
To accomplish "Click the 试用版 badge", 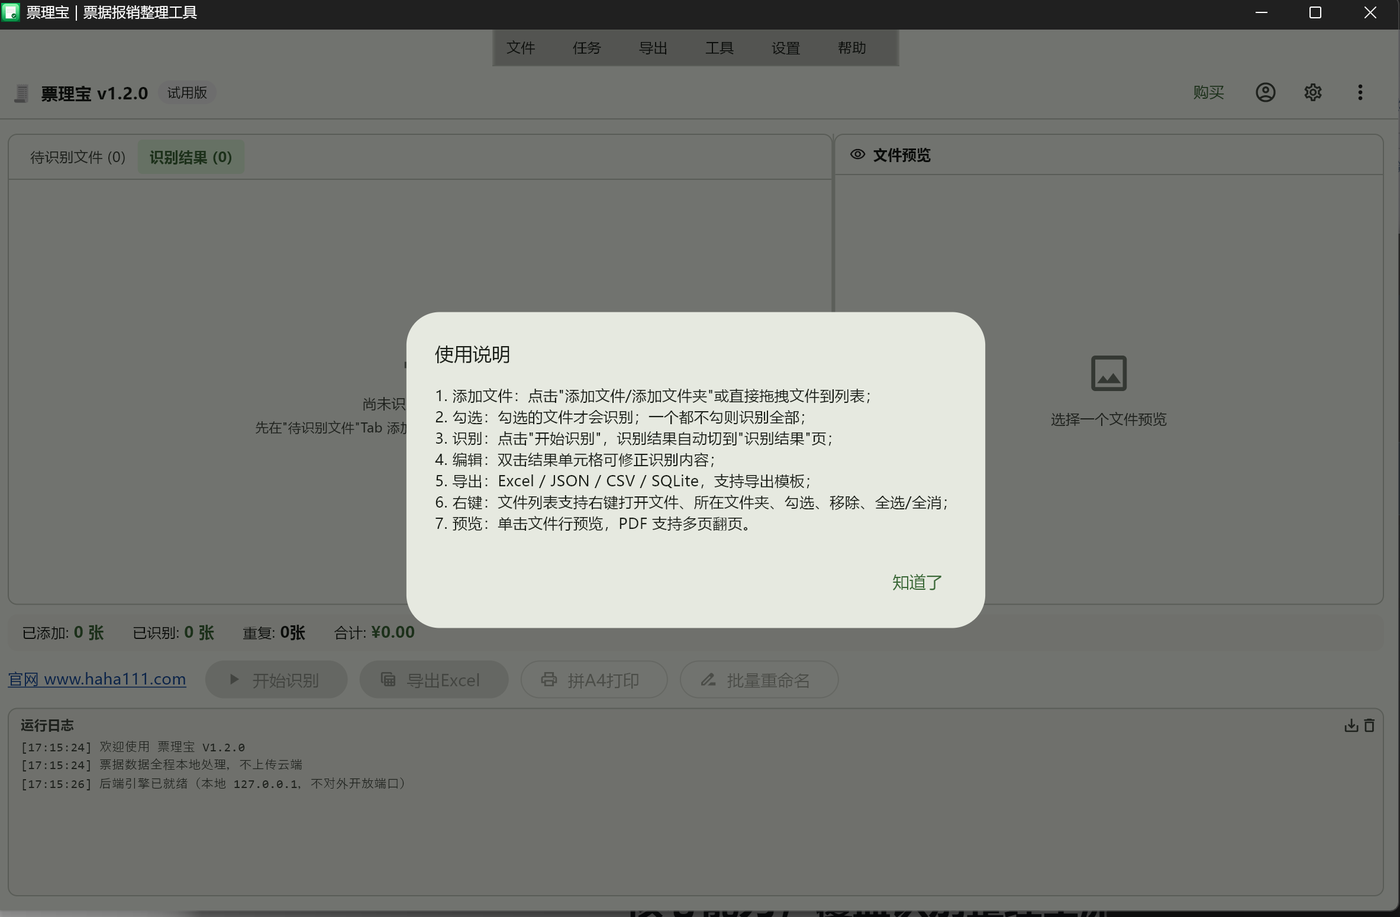I will click(187, 93).
